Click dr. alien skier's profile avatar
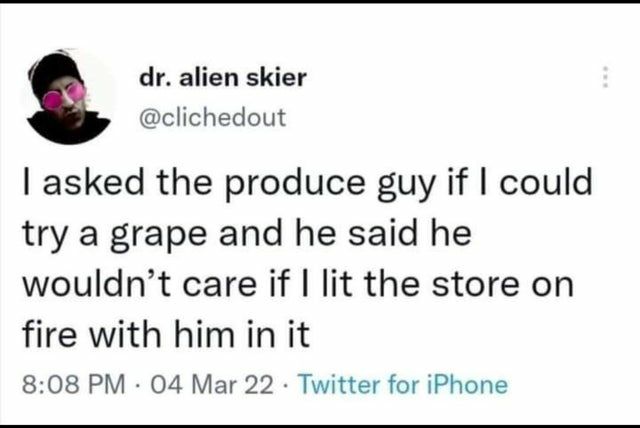The height and width of the screenshot is (428, 640). click(x=69, y=97)
